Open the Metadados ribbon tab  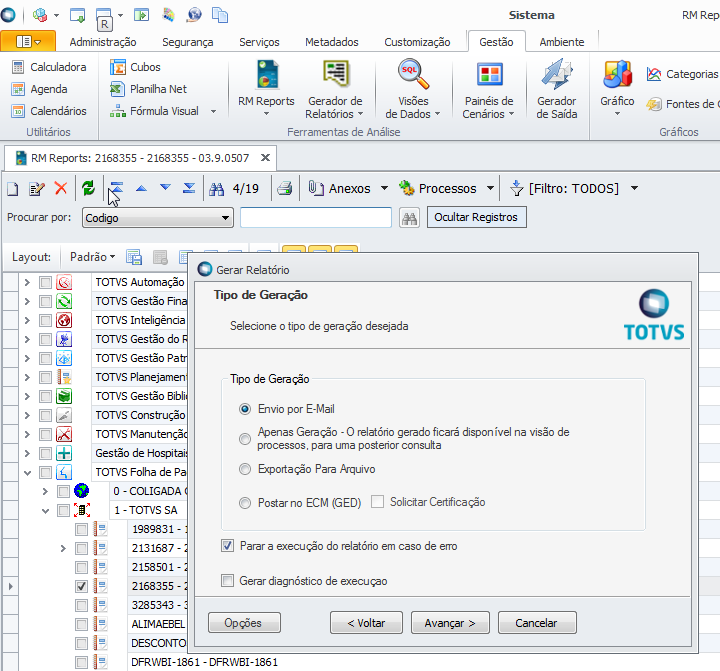click(332, 42)
